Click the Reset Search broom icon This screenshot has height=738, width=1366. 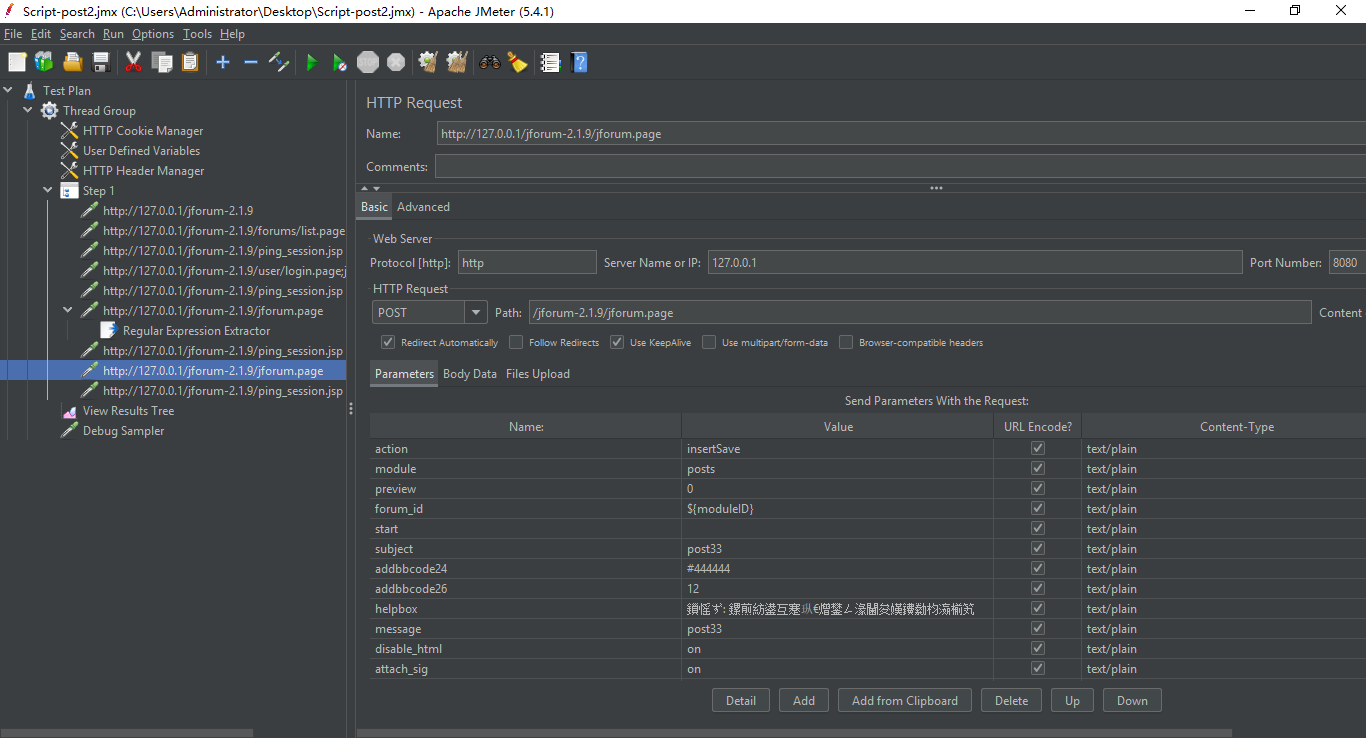pos(517,62)
